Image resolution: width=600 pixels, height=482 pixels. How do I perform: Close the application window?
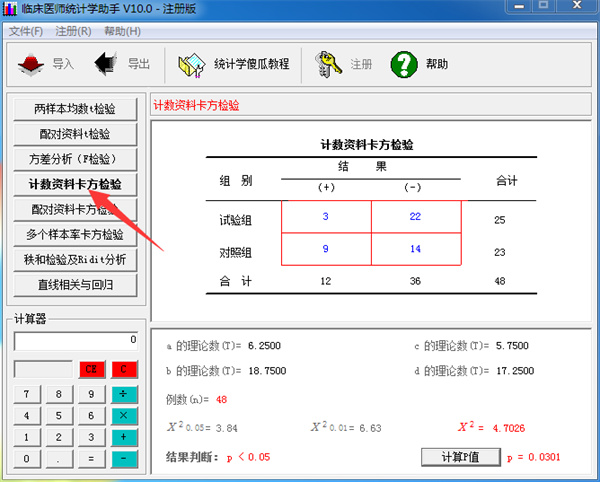577,6
